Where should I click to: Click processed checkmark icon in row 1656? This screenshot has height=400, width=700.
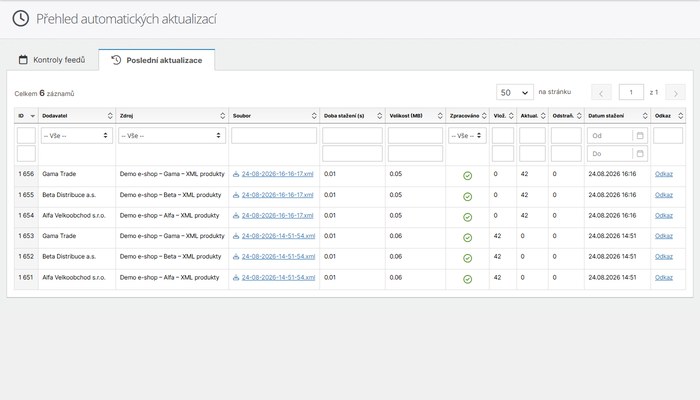[467, 176]
